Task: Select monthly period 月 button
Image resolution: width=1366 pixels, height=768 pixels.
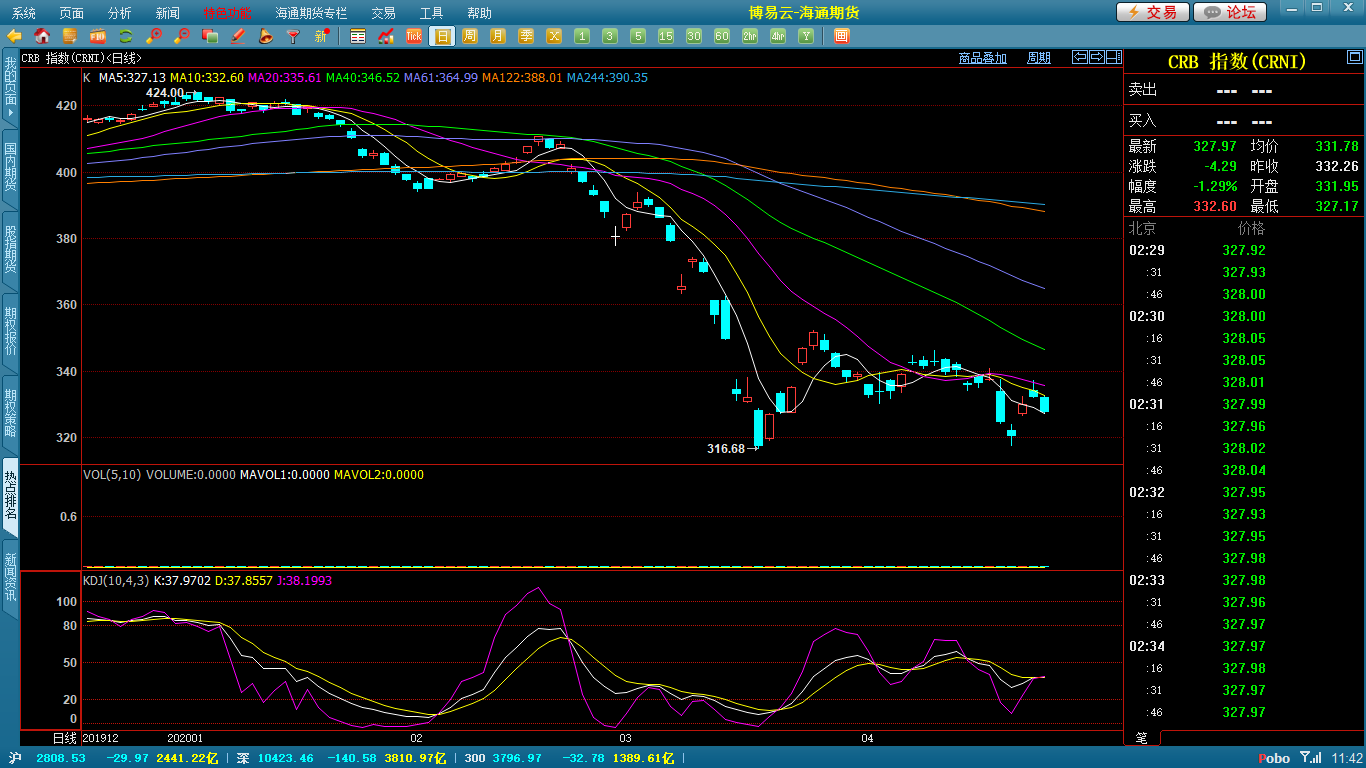Action: pos(498,36)
